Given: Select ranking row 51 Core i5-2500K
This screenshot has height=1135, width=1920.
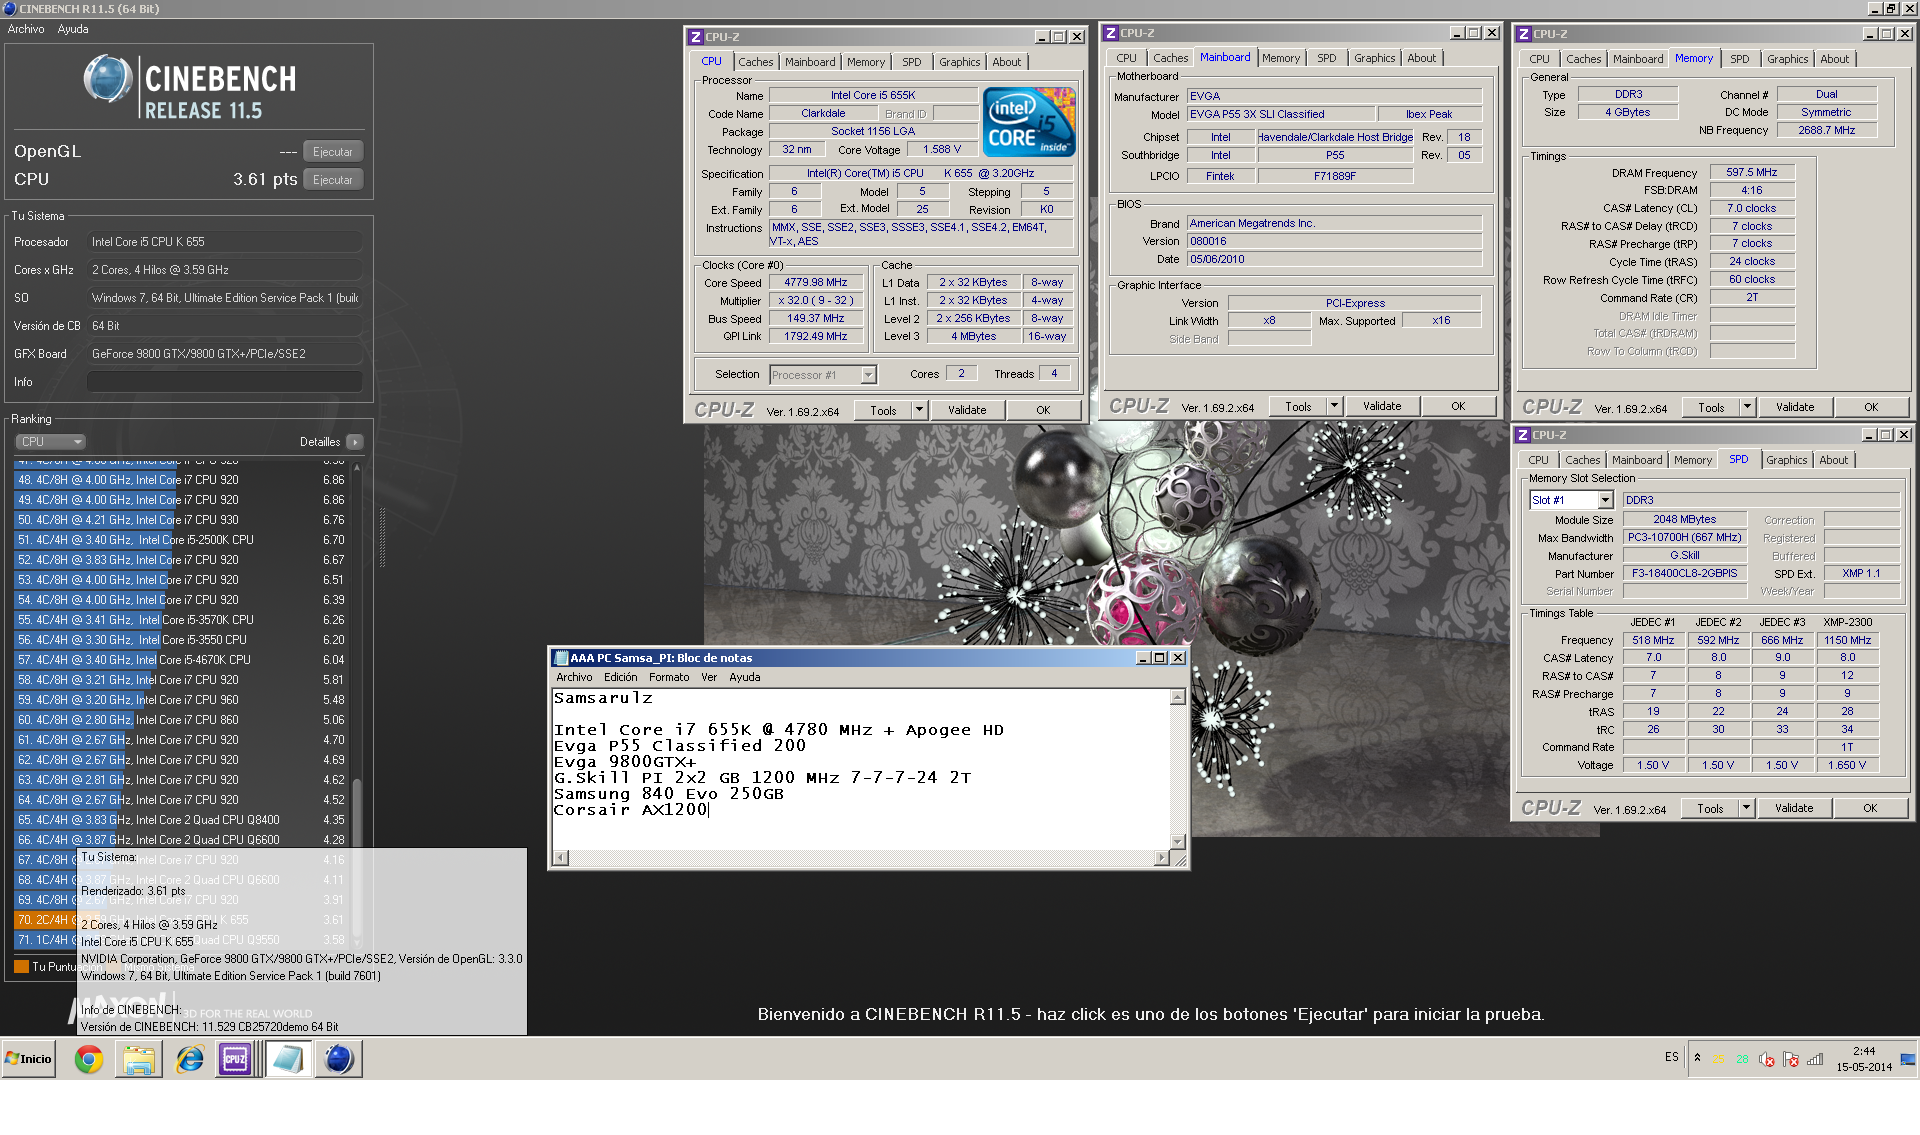Looking at the screenshot, I should point(180,540).
